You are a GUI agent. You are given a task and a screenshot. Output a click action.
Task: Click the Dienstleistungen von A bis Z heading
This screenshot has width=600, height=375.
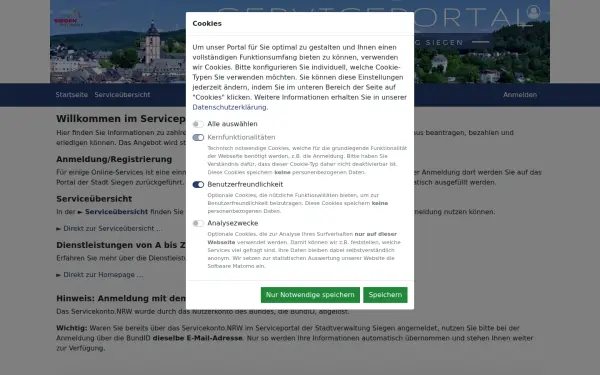[121, 245]
